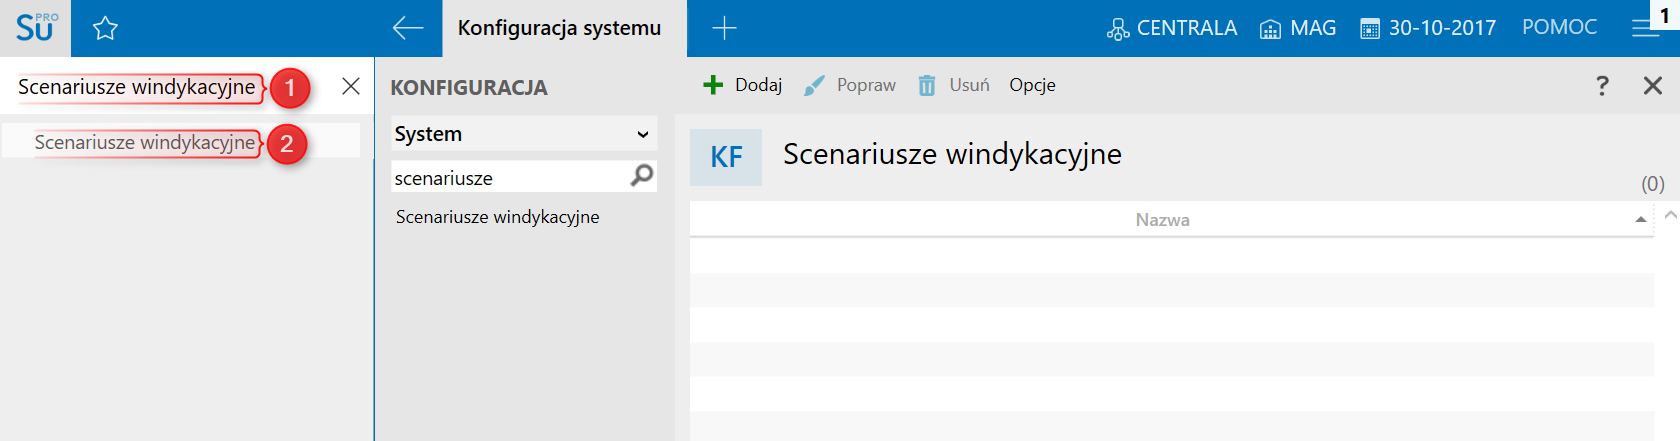Open the Opcje options menu

pyautogui.click(x=1032, y=85)
